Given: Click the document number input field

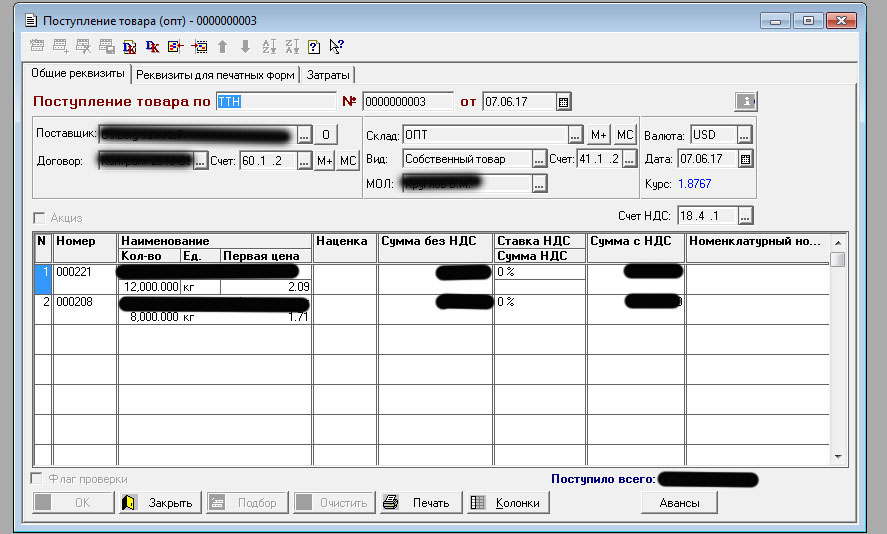Looking at the screenshot, I should [407, 102].
